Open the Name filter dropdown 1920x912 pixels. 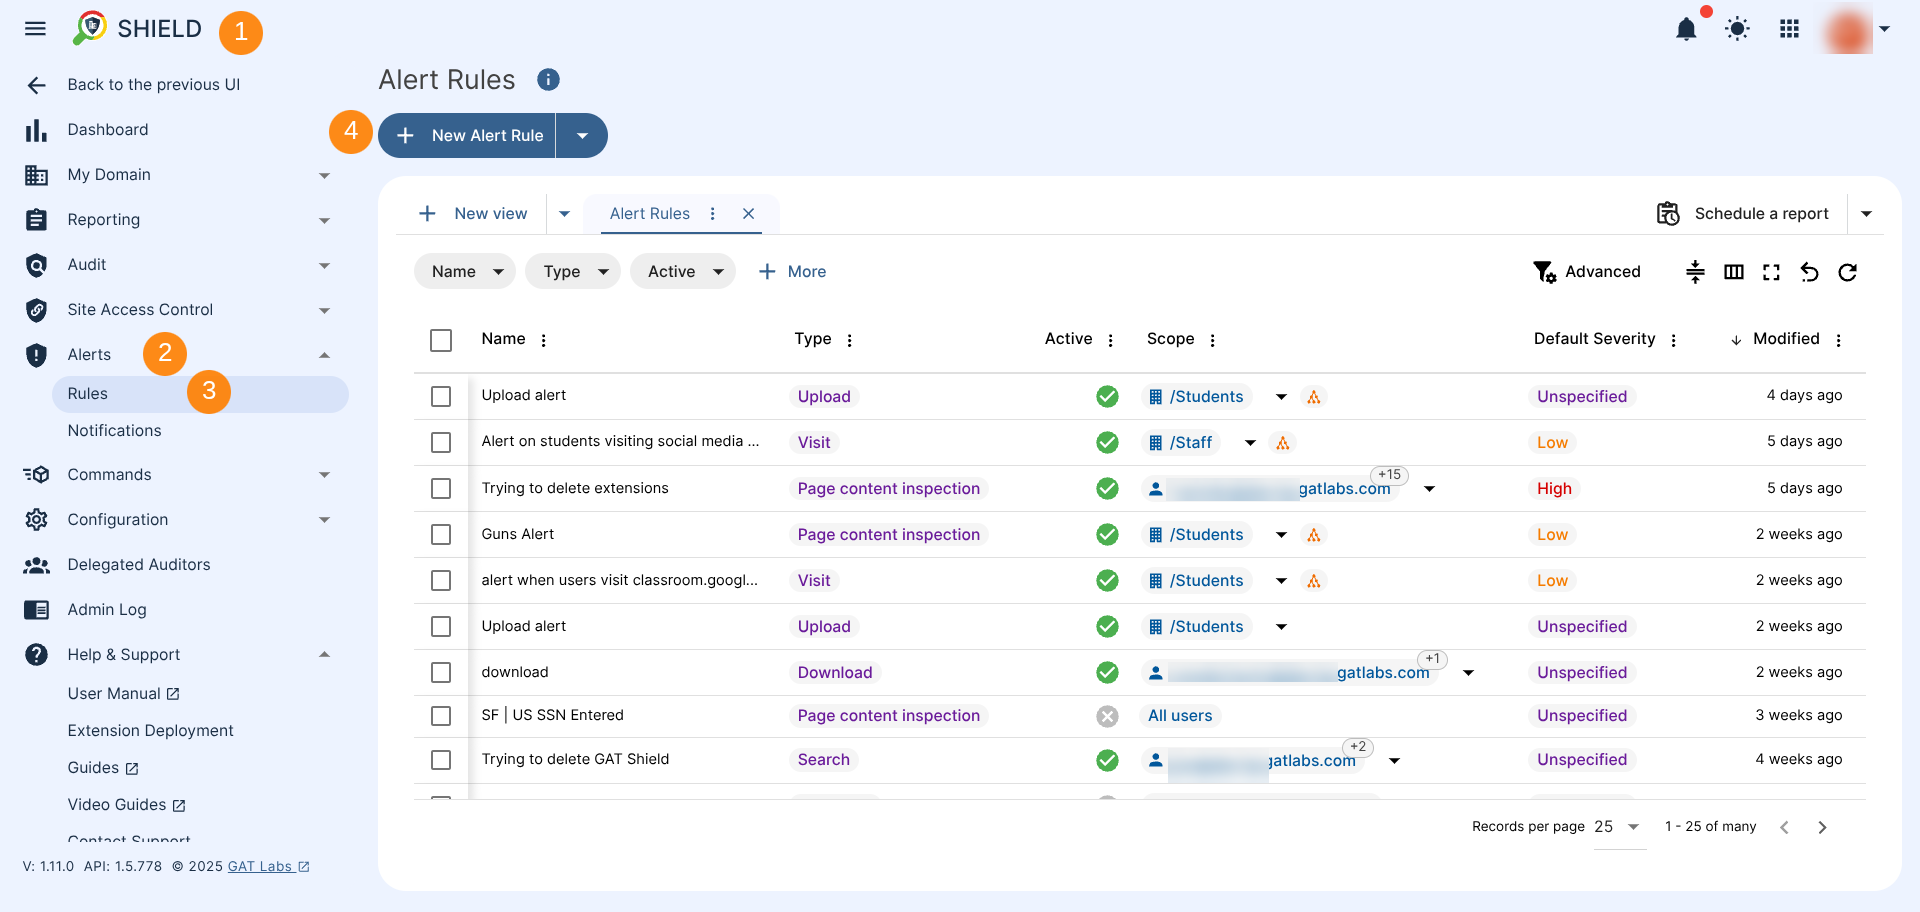[465, 272]
